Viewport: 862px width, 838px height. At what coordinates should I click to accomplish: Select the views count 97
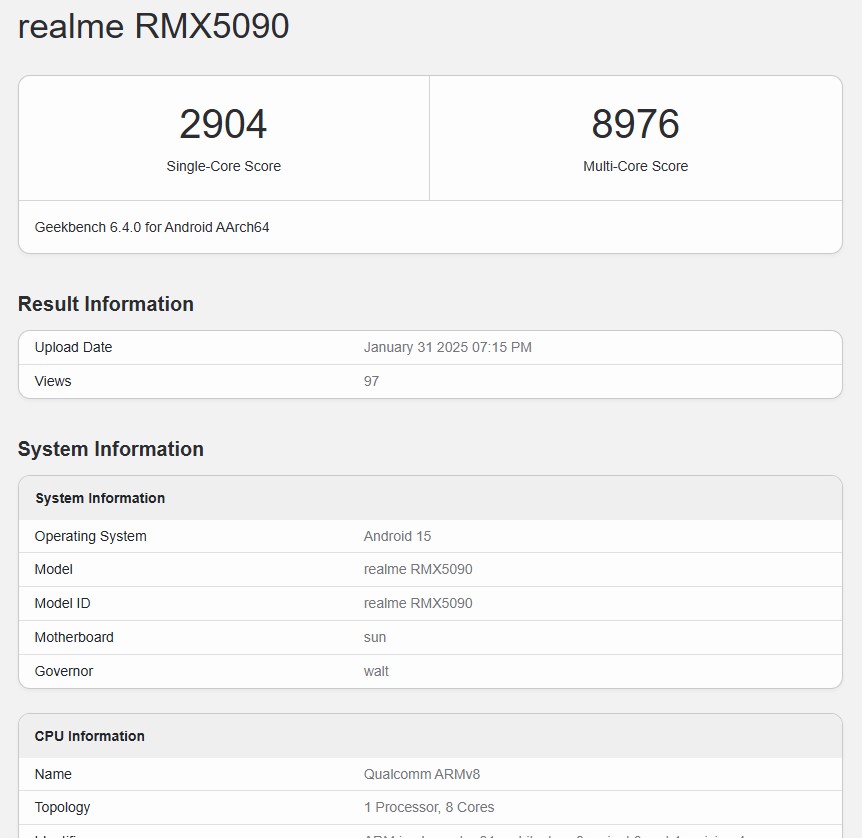[x=371, y=381]
